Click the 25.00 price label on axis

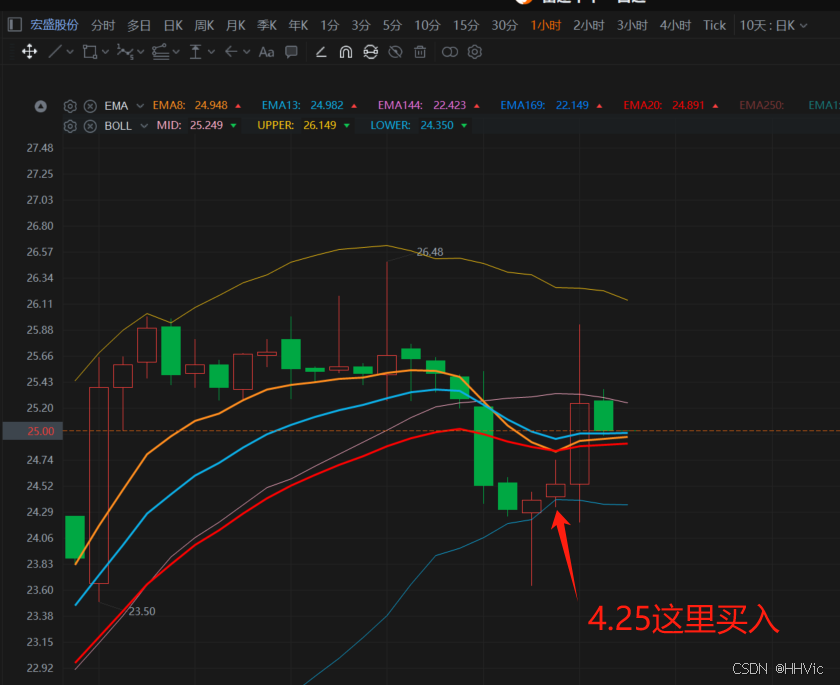pos(33,431)
